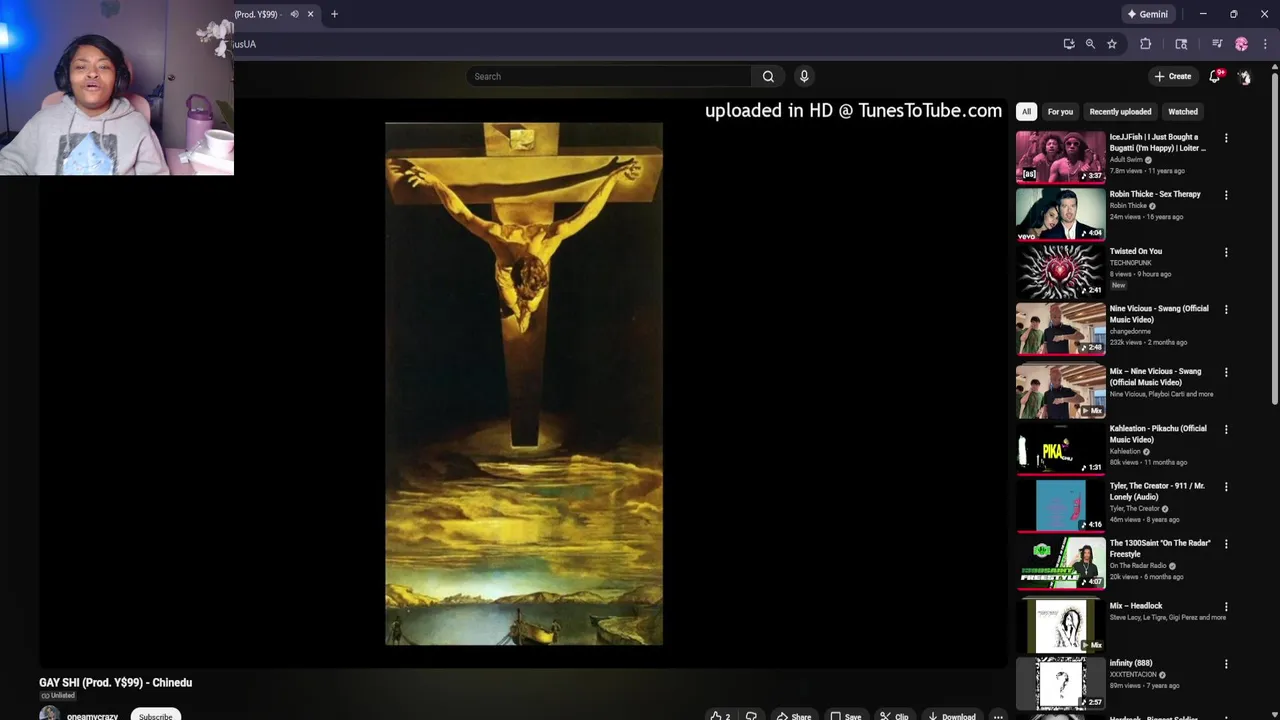The height and width of the screenshot is (720, 1280).
Task: Close the current browser tab
Action: (310, 14)
